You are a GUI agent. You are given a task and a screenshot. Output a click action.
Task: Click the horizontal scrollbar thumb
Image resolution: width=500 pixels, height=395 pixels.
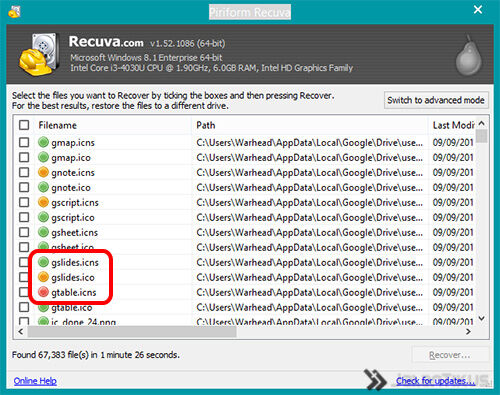pos(132,332)
